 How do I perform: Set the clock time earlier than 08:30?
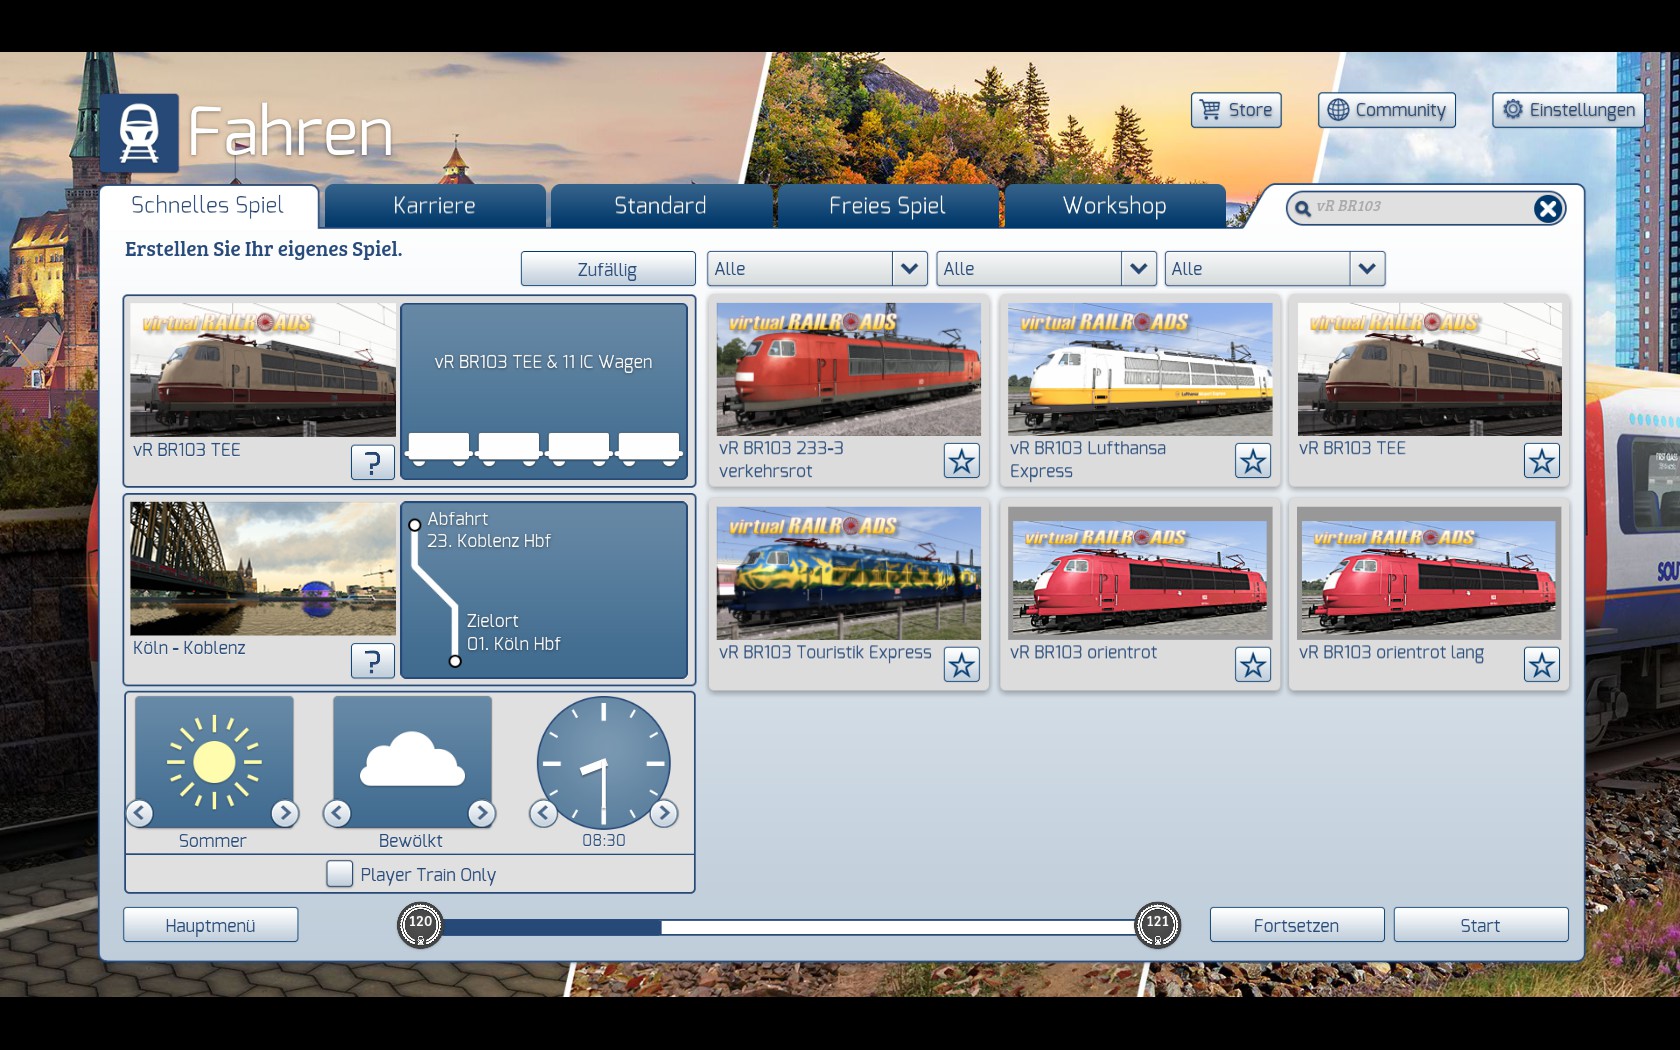click(543, 813)
